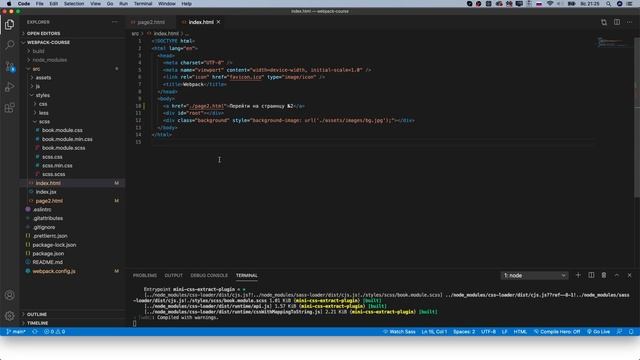Open the notifications bell in status bar
640x360 pixels.
(x=631, y=332)
